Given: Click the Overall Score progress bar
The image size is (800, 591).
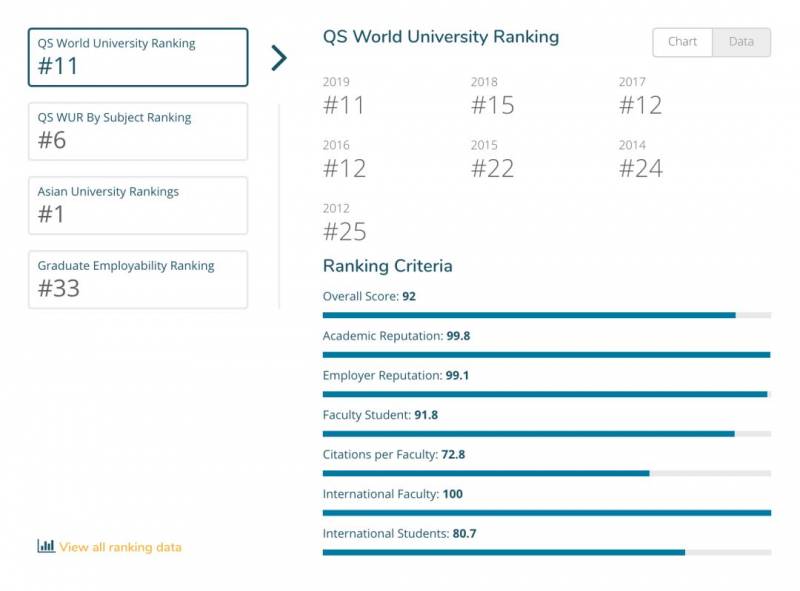Looking at the screenshot, I should (x=546, y=315).
